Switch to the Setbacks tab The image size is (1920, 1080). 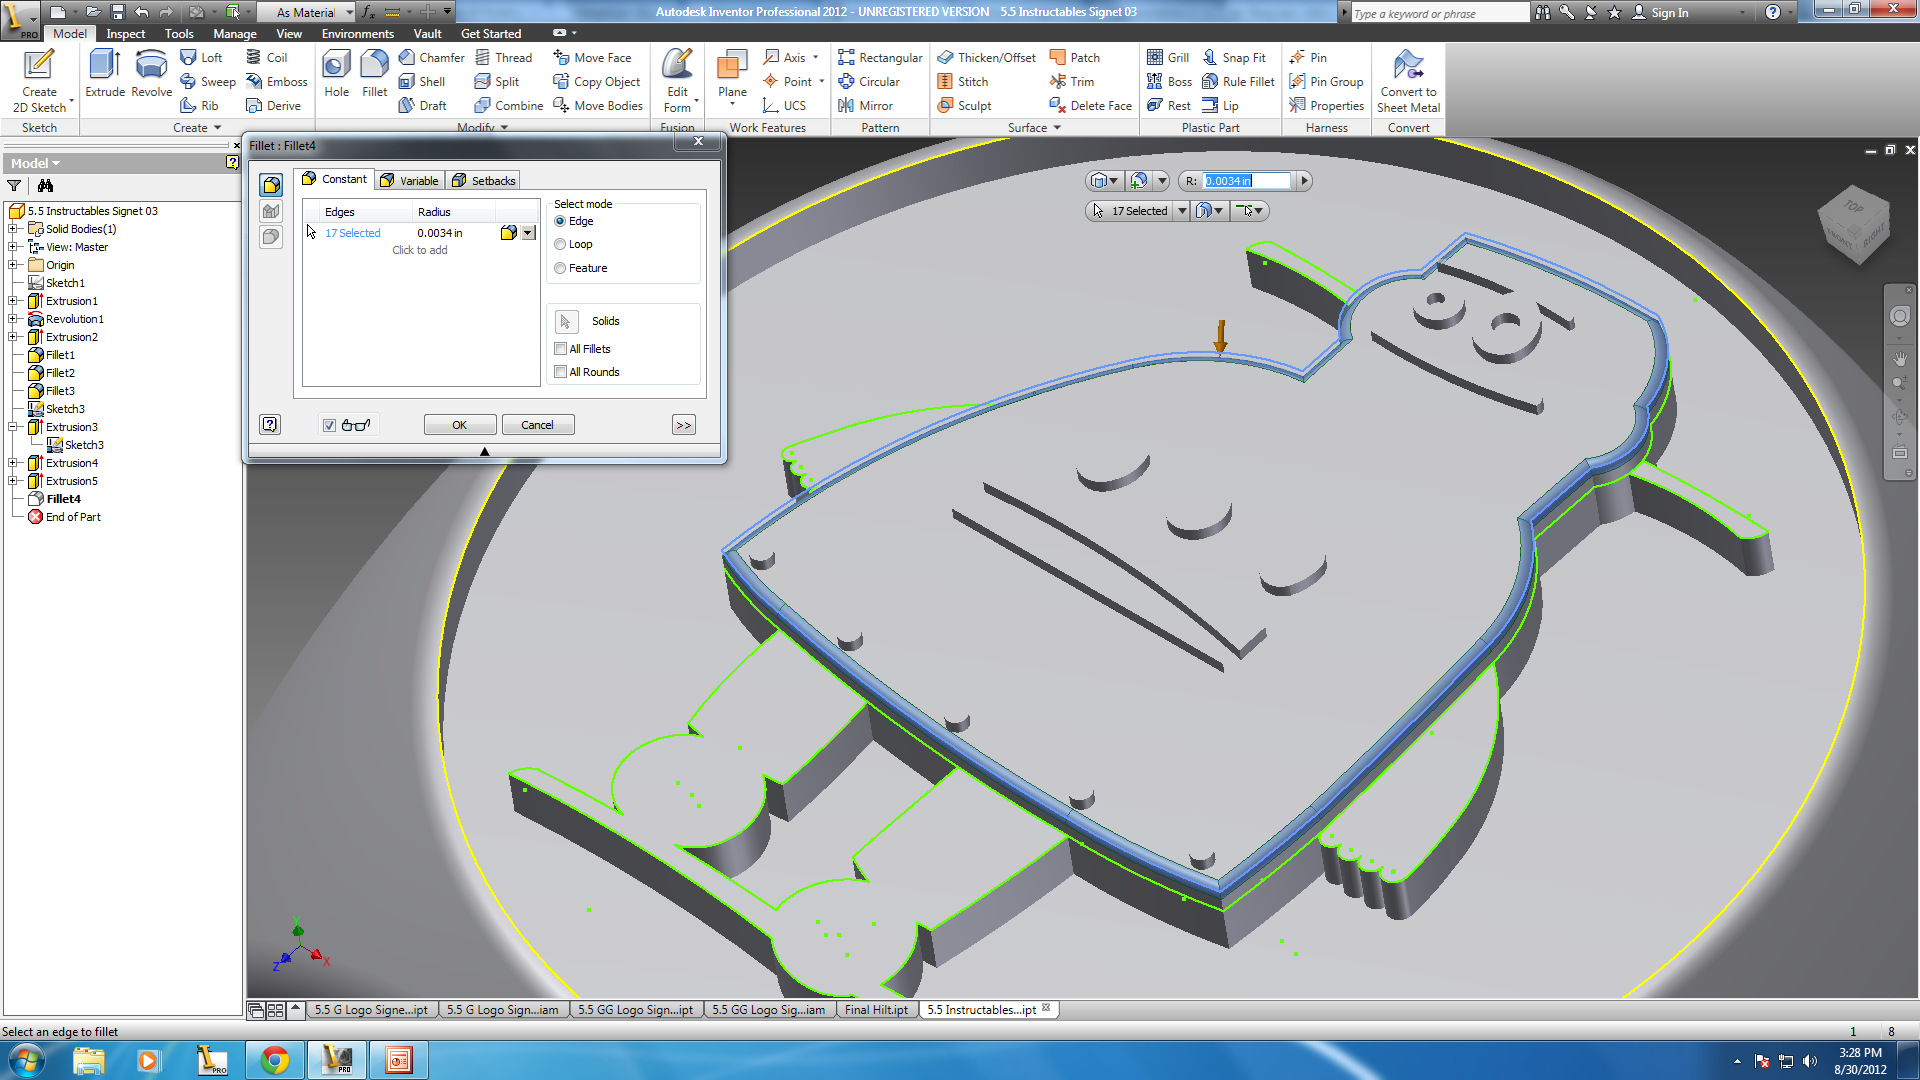pos(483,181)
